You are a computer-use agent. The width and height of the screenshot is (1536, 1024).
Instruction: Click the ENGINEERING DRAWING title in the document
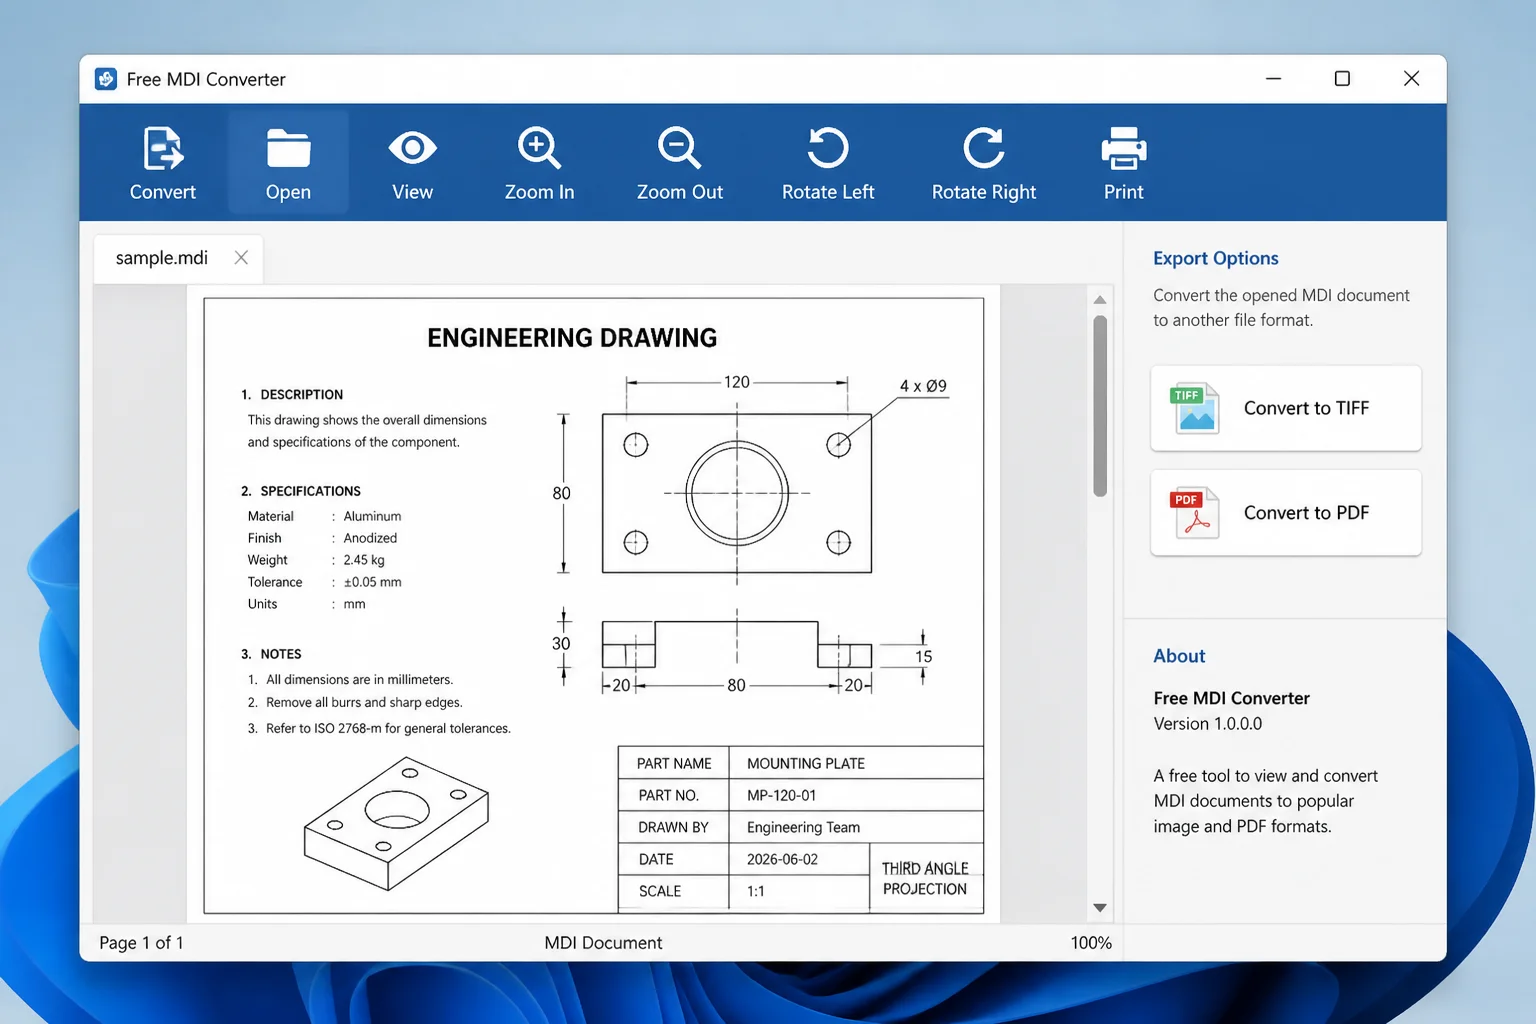click(x=572, y=338)
